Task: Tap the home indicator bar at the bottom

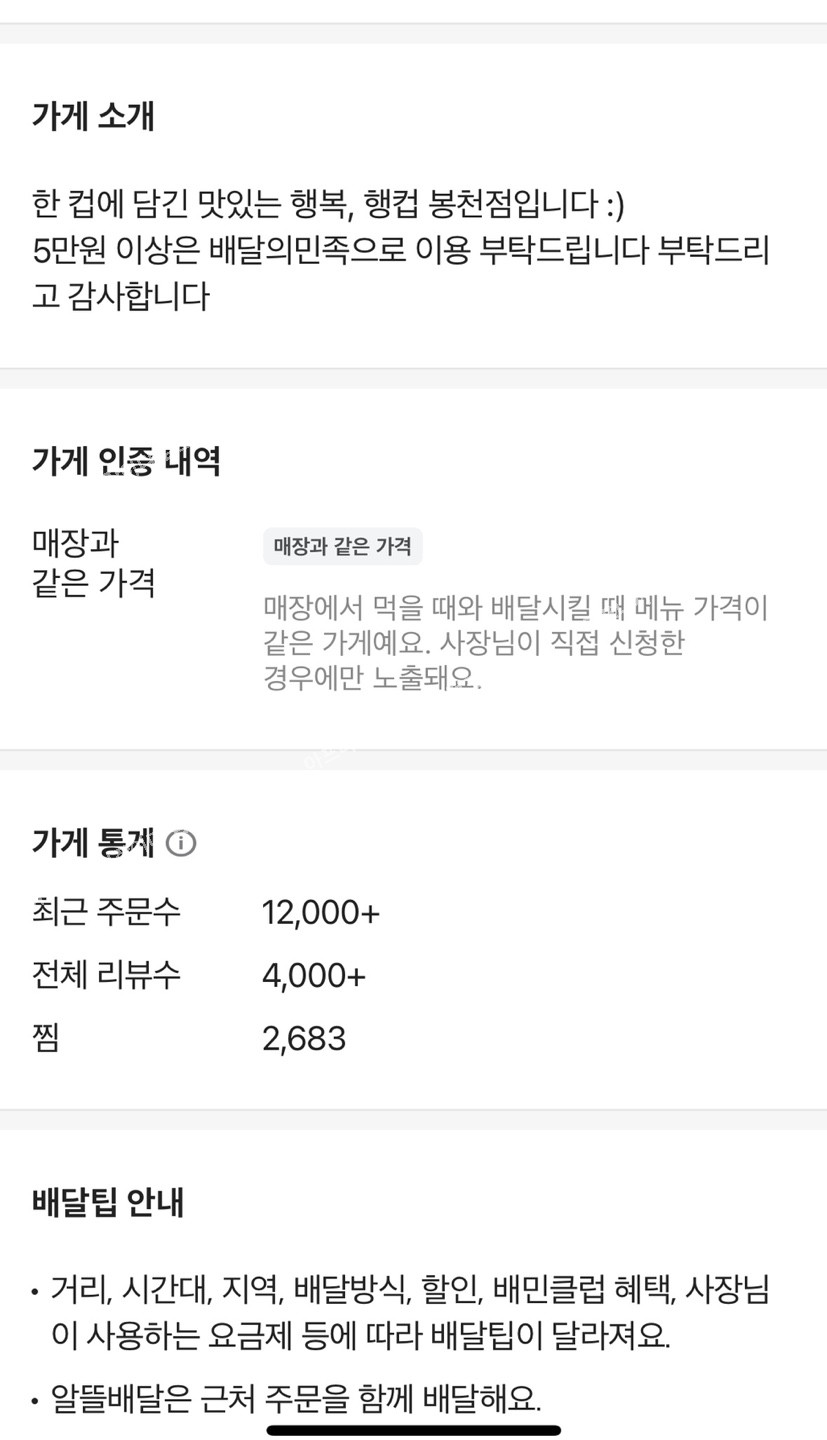Action: point(413,1430)
